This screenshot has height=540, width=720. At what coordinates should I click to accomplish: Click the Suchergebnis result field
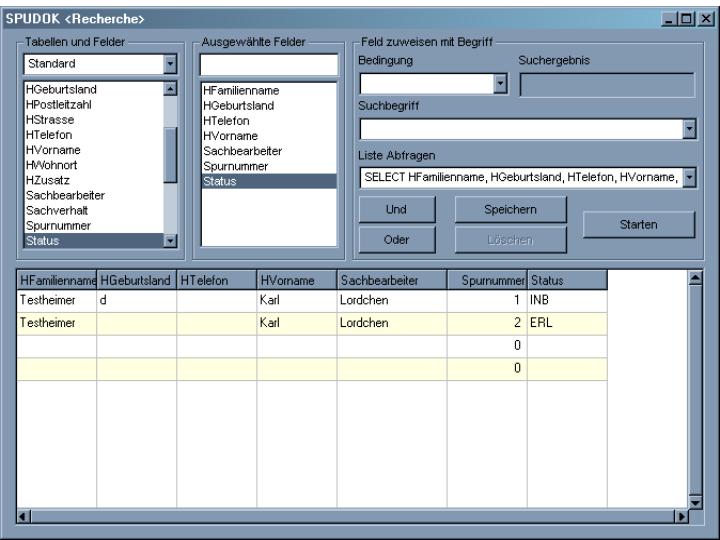pos(606,85)
